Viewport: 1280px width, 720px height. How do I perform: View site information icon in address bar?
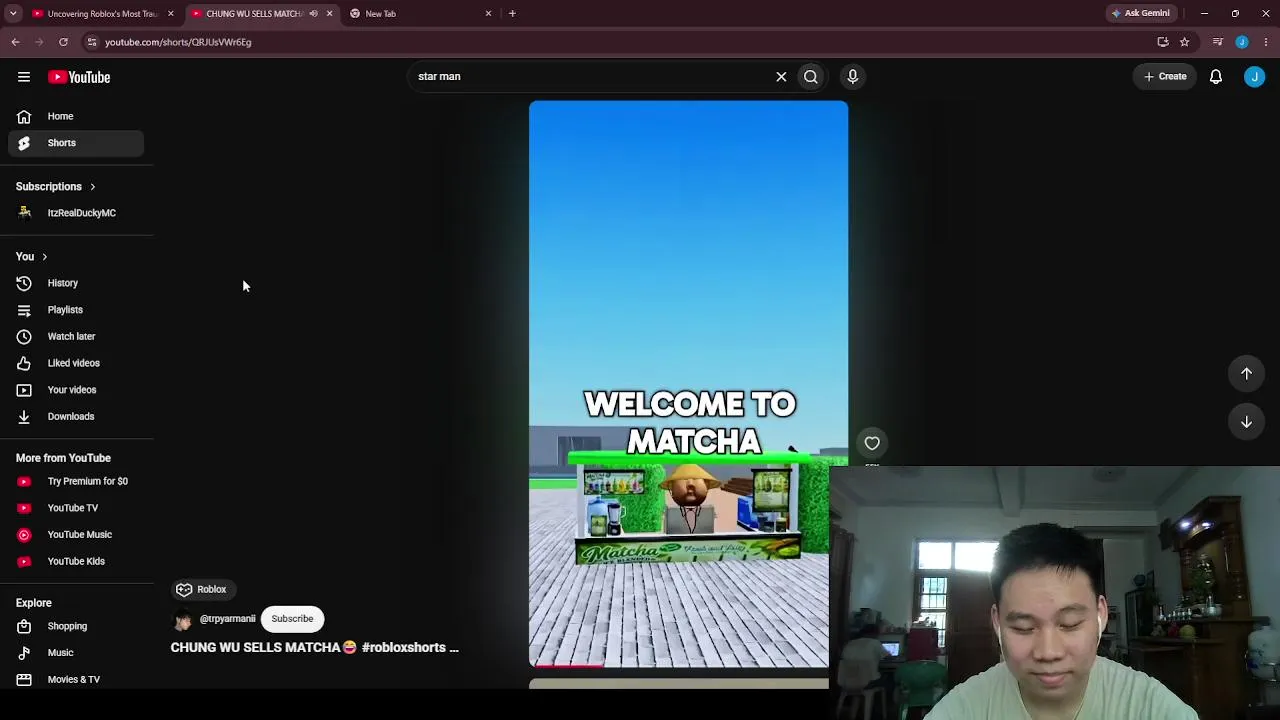[x=91, y=42]
